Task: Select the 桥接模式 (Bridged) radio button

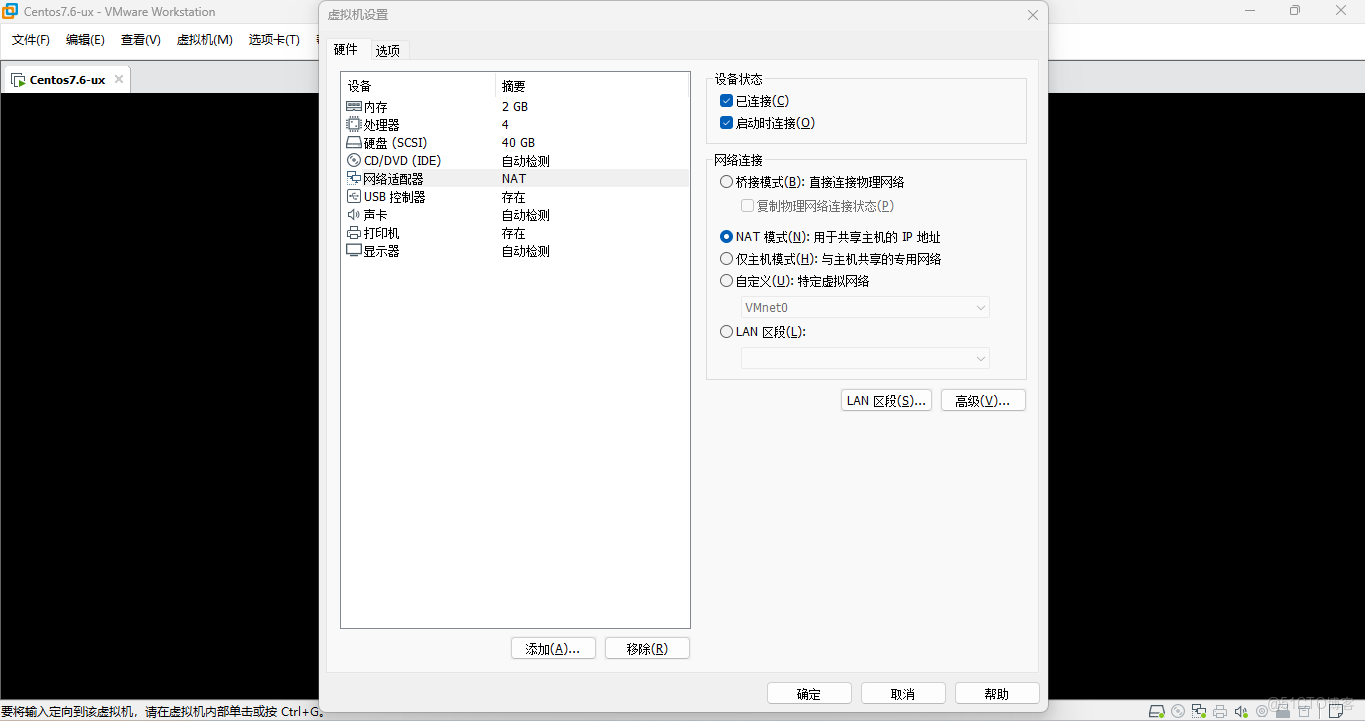Action: point(726,182)
